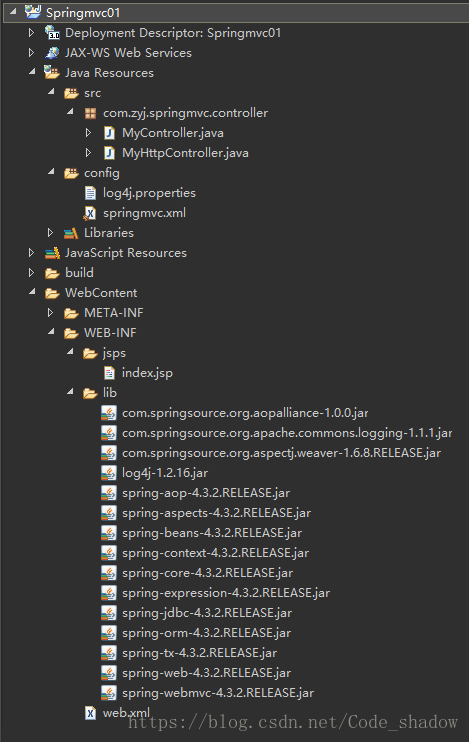This screenshot has width=469, height=742.
Task: Click the META-INF folder icon
Action: coord(71,313)
